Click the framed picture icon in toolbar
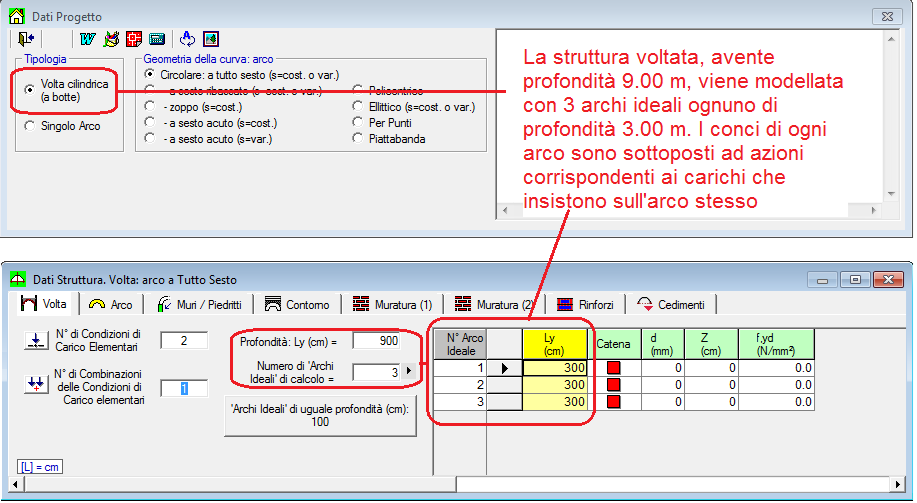 pyautogui.click(x=210, y=39)
